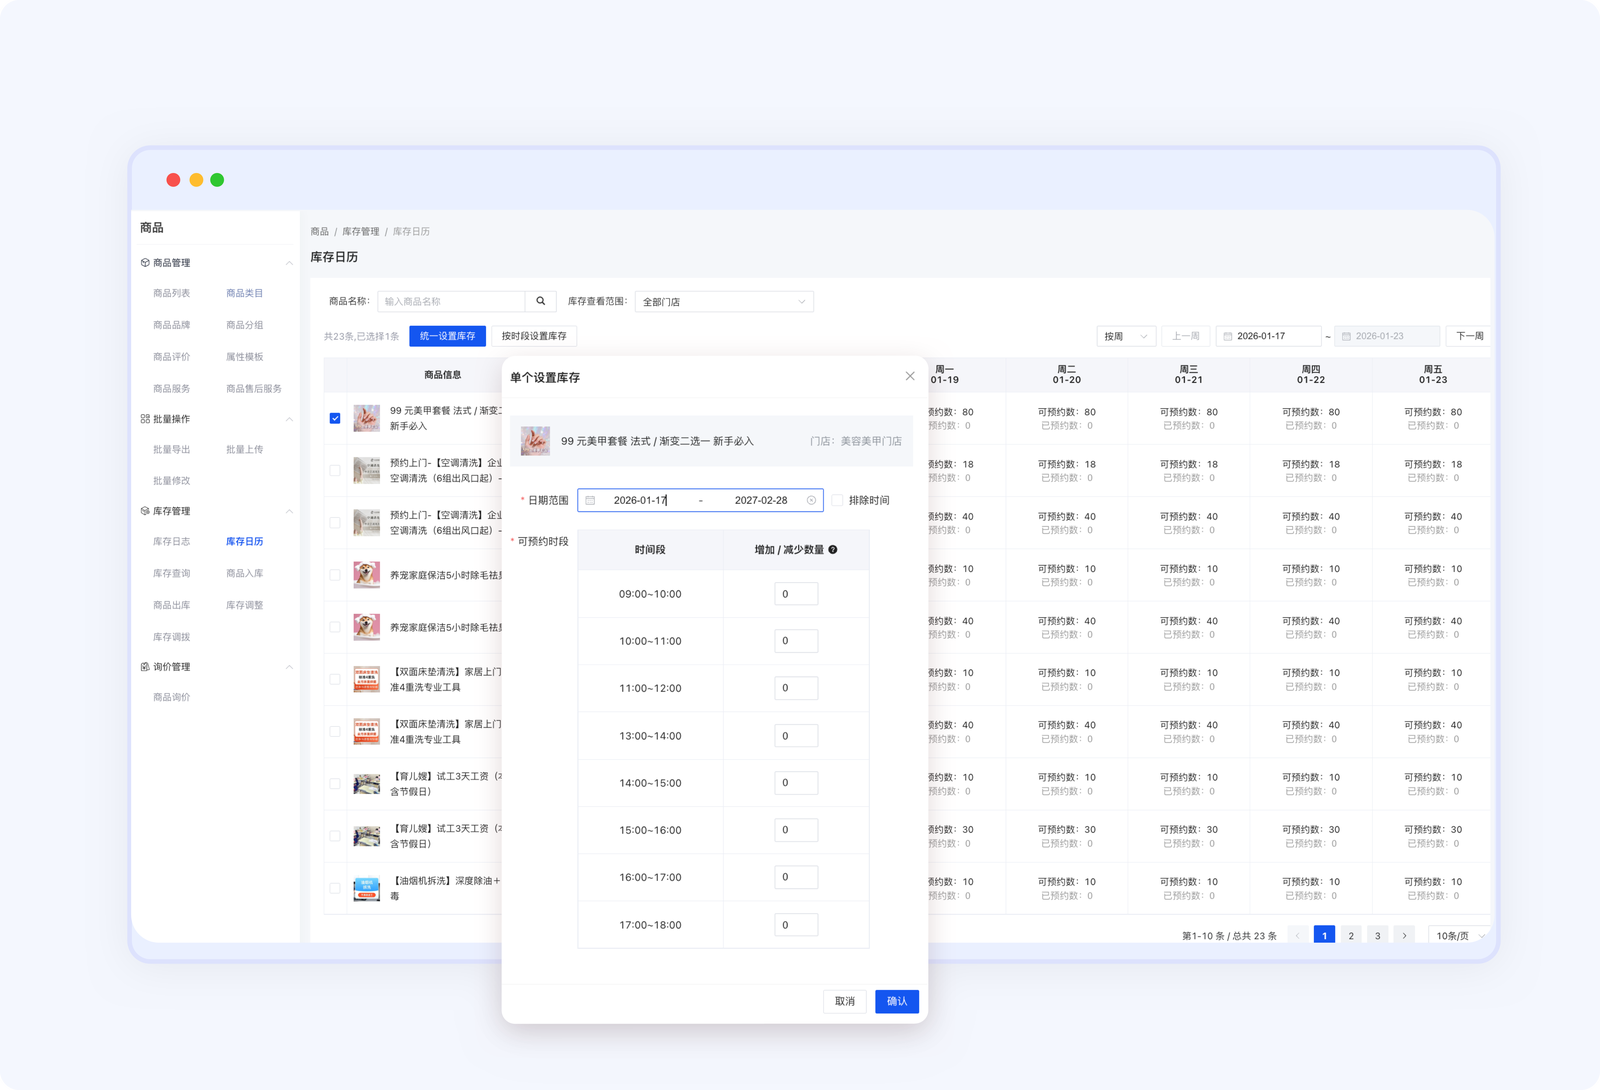Select 商品类目 from the sidebar menu
1600x1090 pixels.
point(244,294)
